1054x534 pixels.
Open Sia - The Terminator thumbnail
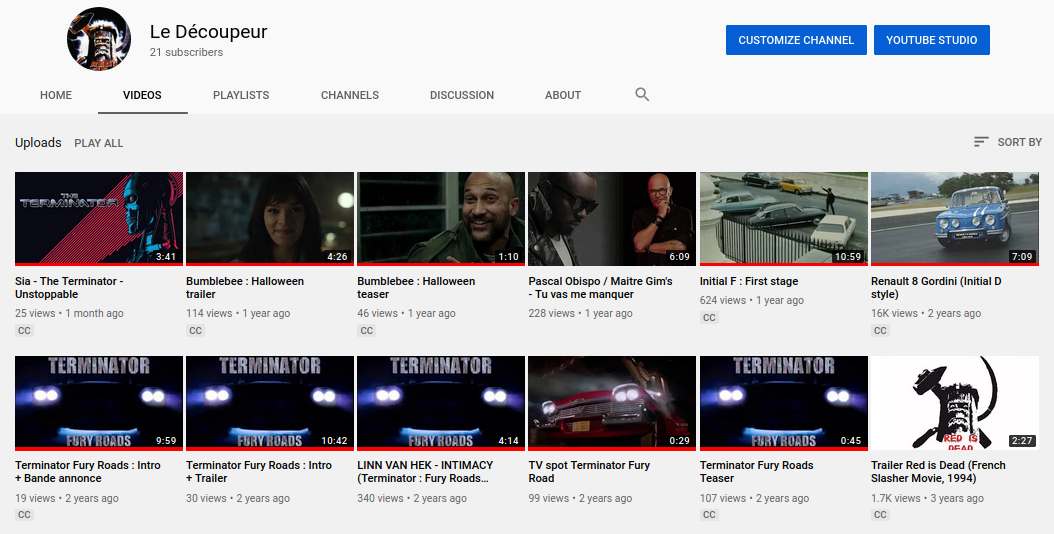click(99, 219)
